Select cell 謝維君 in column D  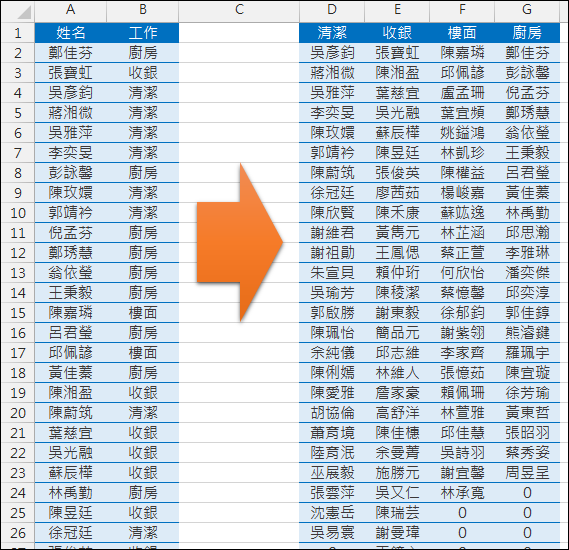pyautogui.click(x=332, y=233)
